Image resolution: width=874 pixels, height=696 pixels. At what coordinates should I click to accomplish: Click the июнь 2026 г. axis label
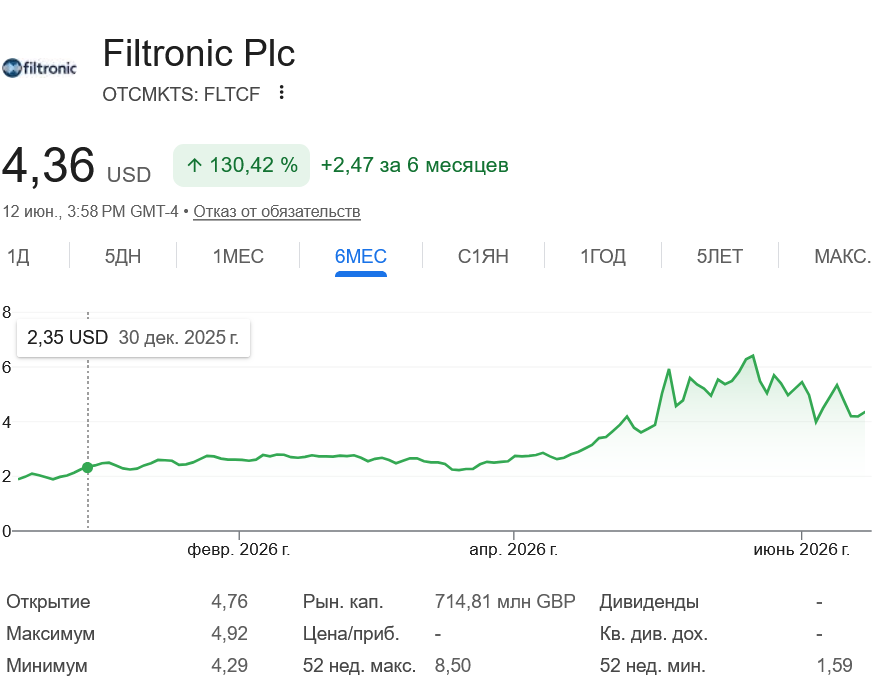pyautogui.click(x=802, y=549)
